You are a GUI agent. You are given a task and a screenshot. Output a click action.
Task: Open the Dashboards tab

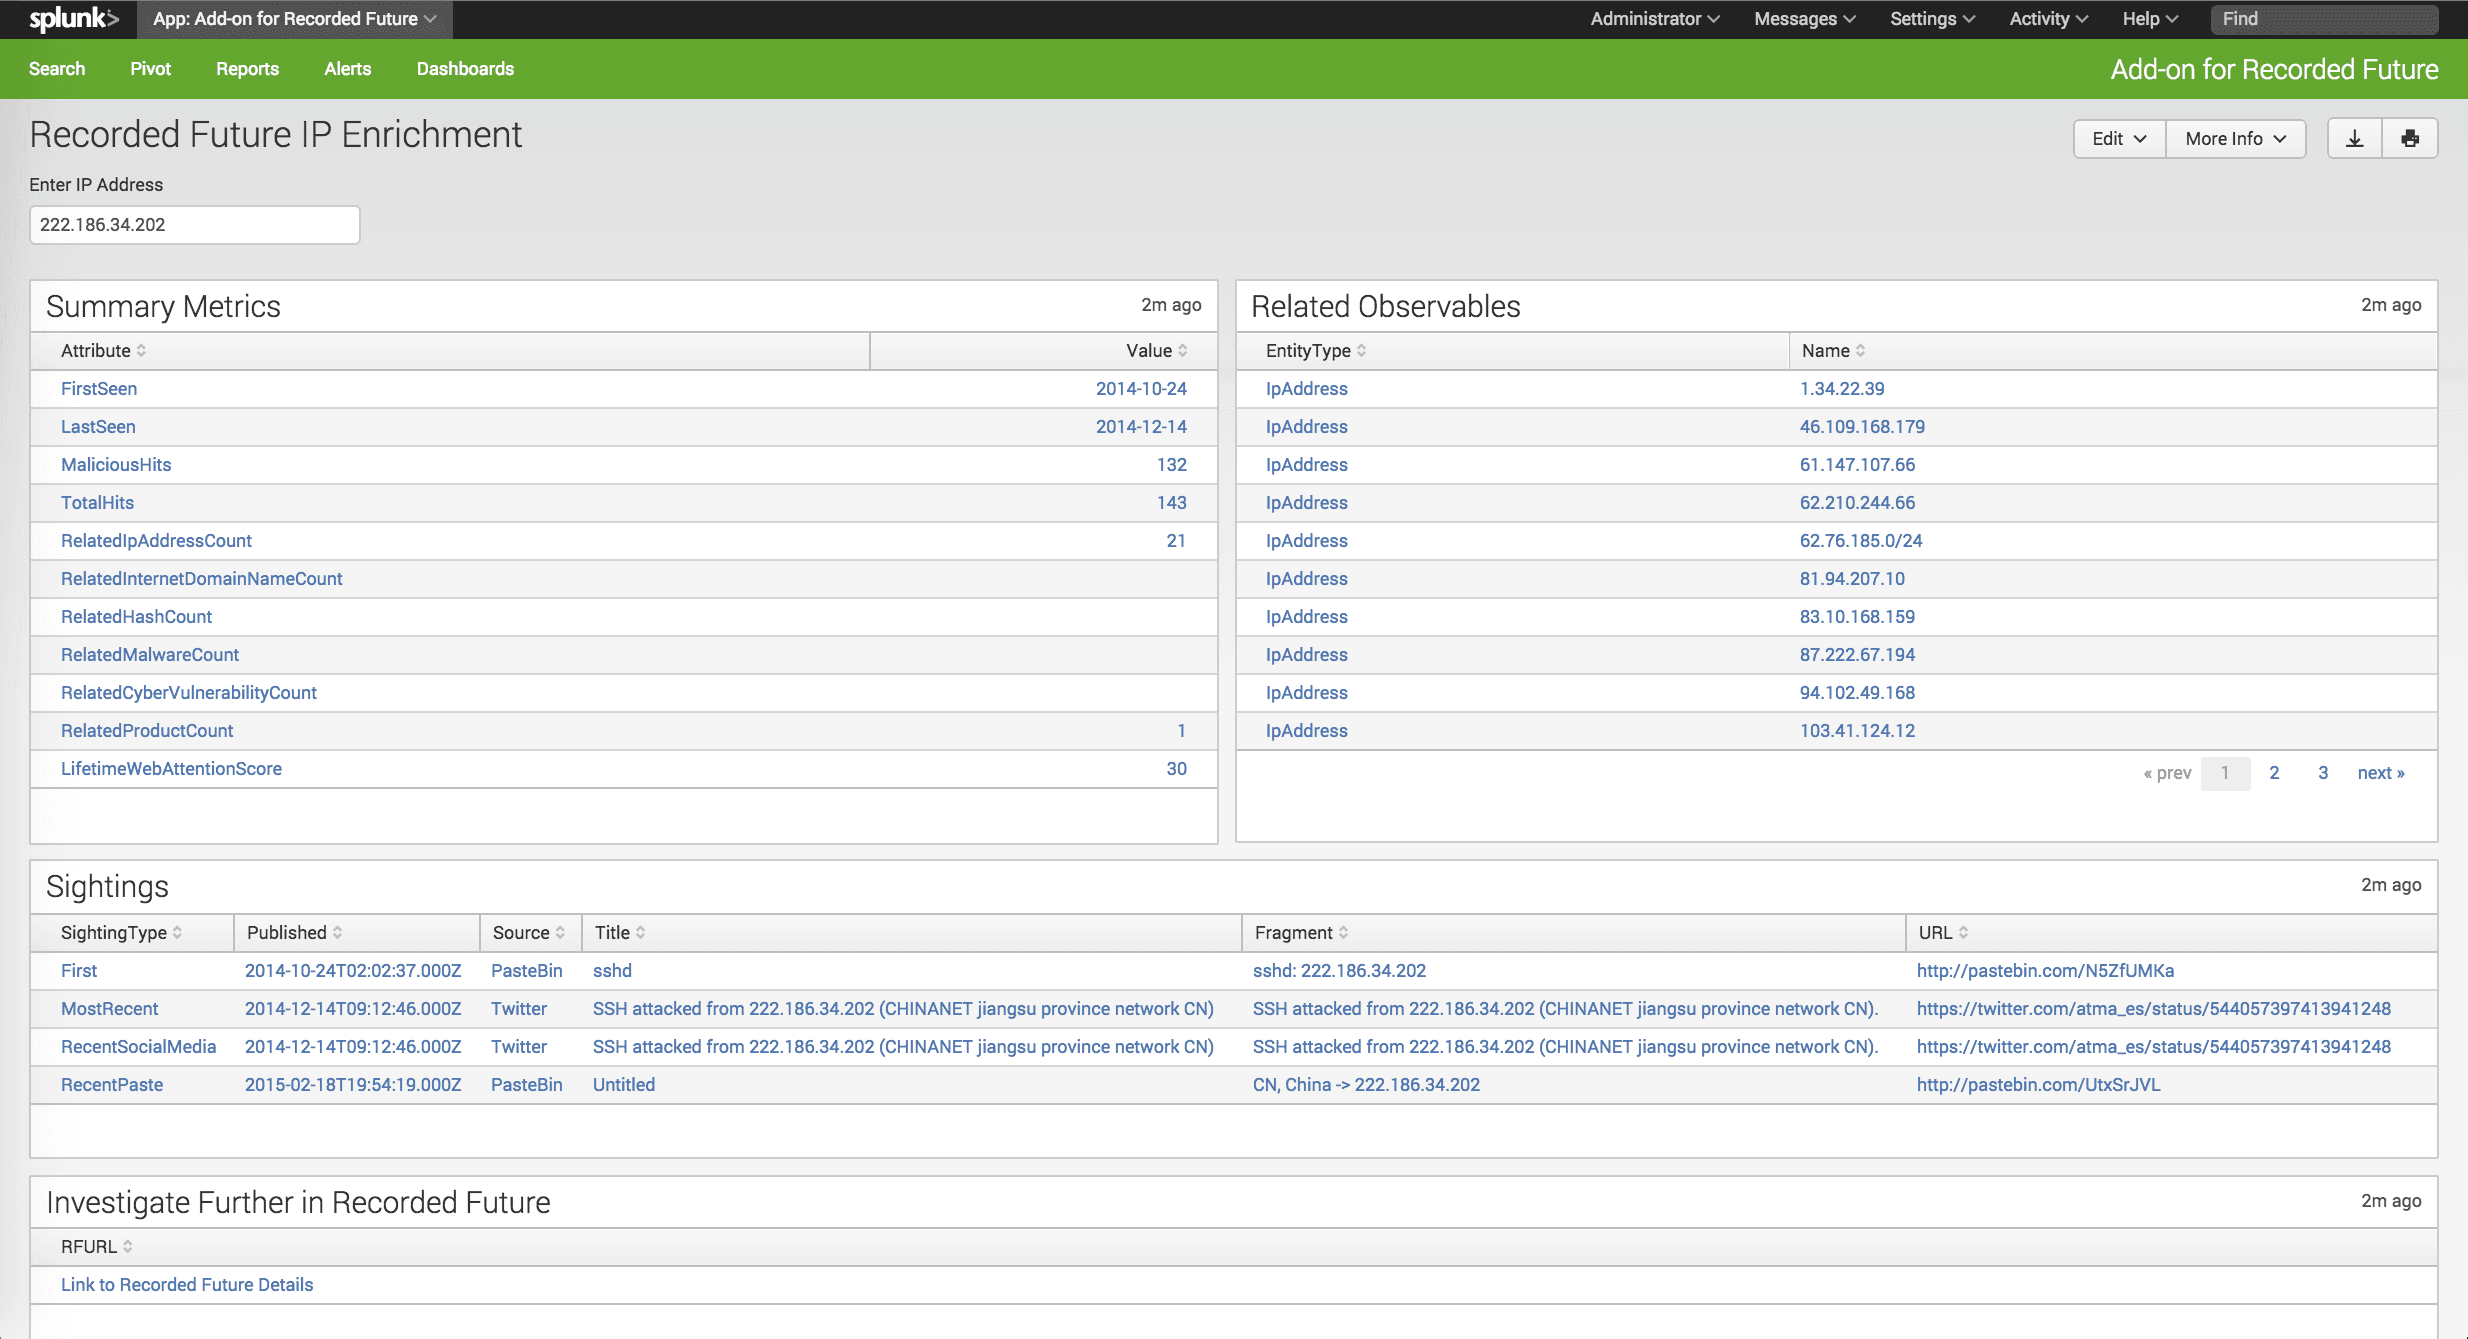coord(465,69)
